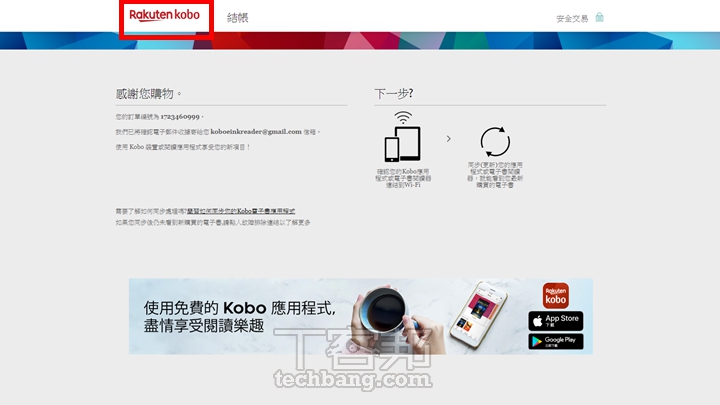Click the 結帳 checkout label in the header
This screenshot has height=405, width=720.
pyautogui.click(x=237, y=18)
